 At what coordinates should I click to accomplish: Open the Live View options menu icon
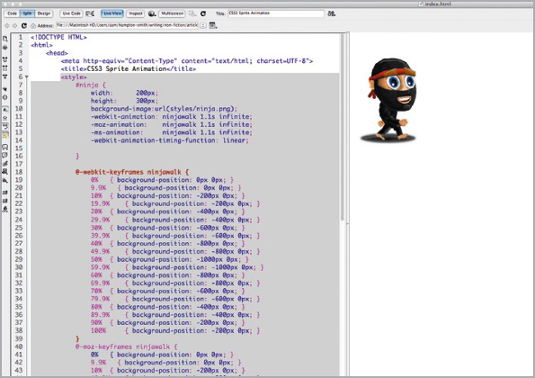[213, 25]
